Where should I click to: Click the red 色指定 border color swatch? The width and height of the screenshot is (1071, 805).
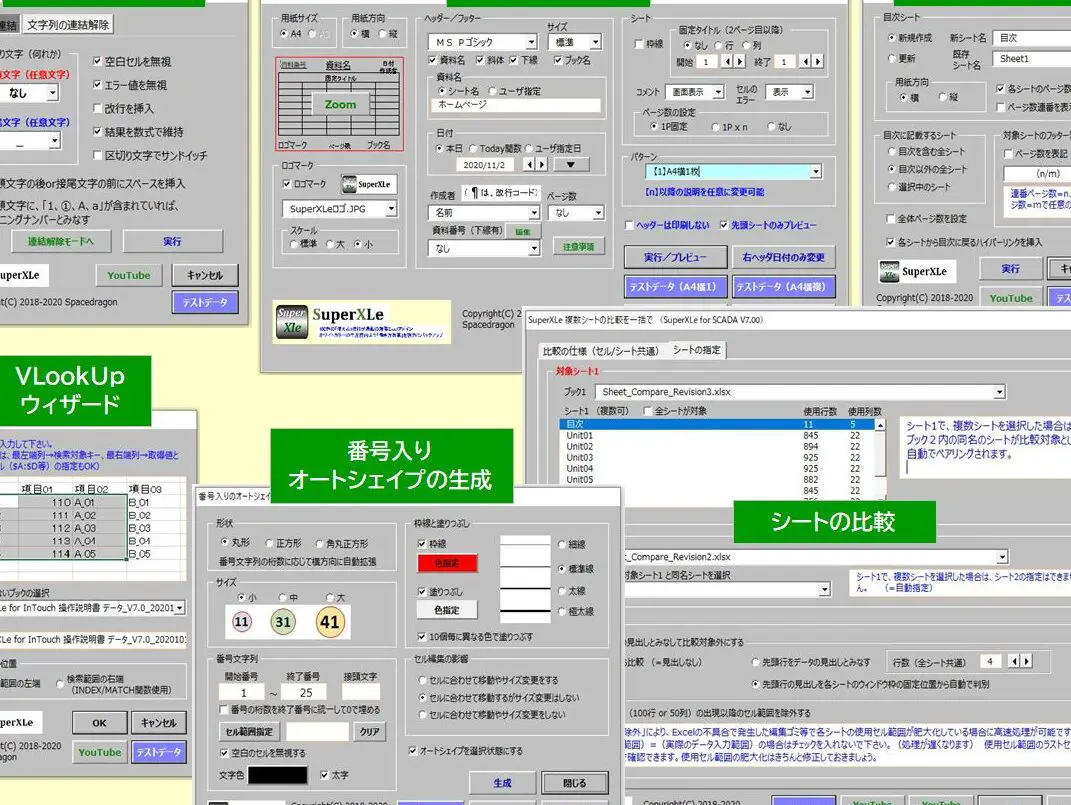point(446,563)
